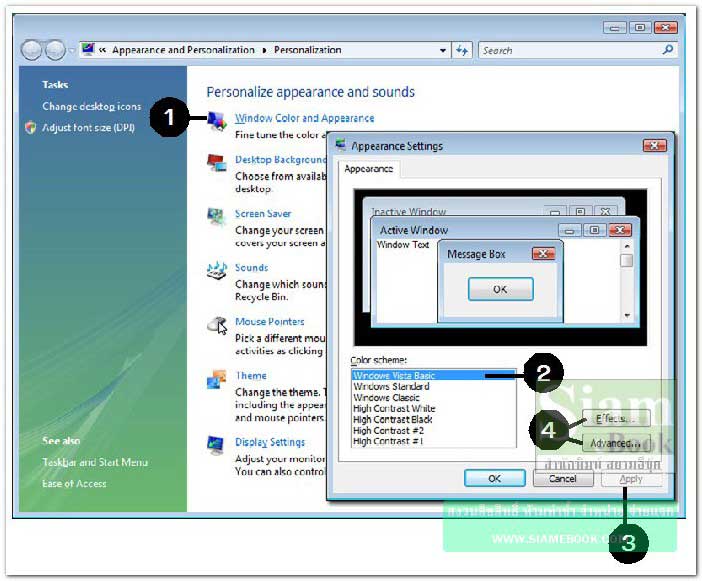Click the Mouse Pointers icon
702x581 pixels.
tap(217, 325)
